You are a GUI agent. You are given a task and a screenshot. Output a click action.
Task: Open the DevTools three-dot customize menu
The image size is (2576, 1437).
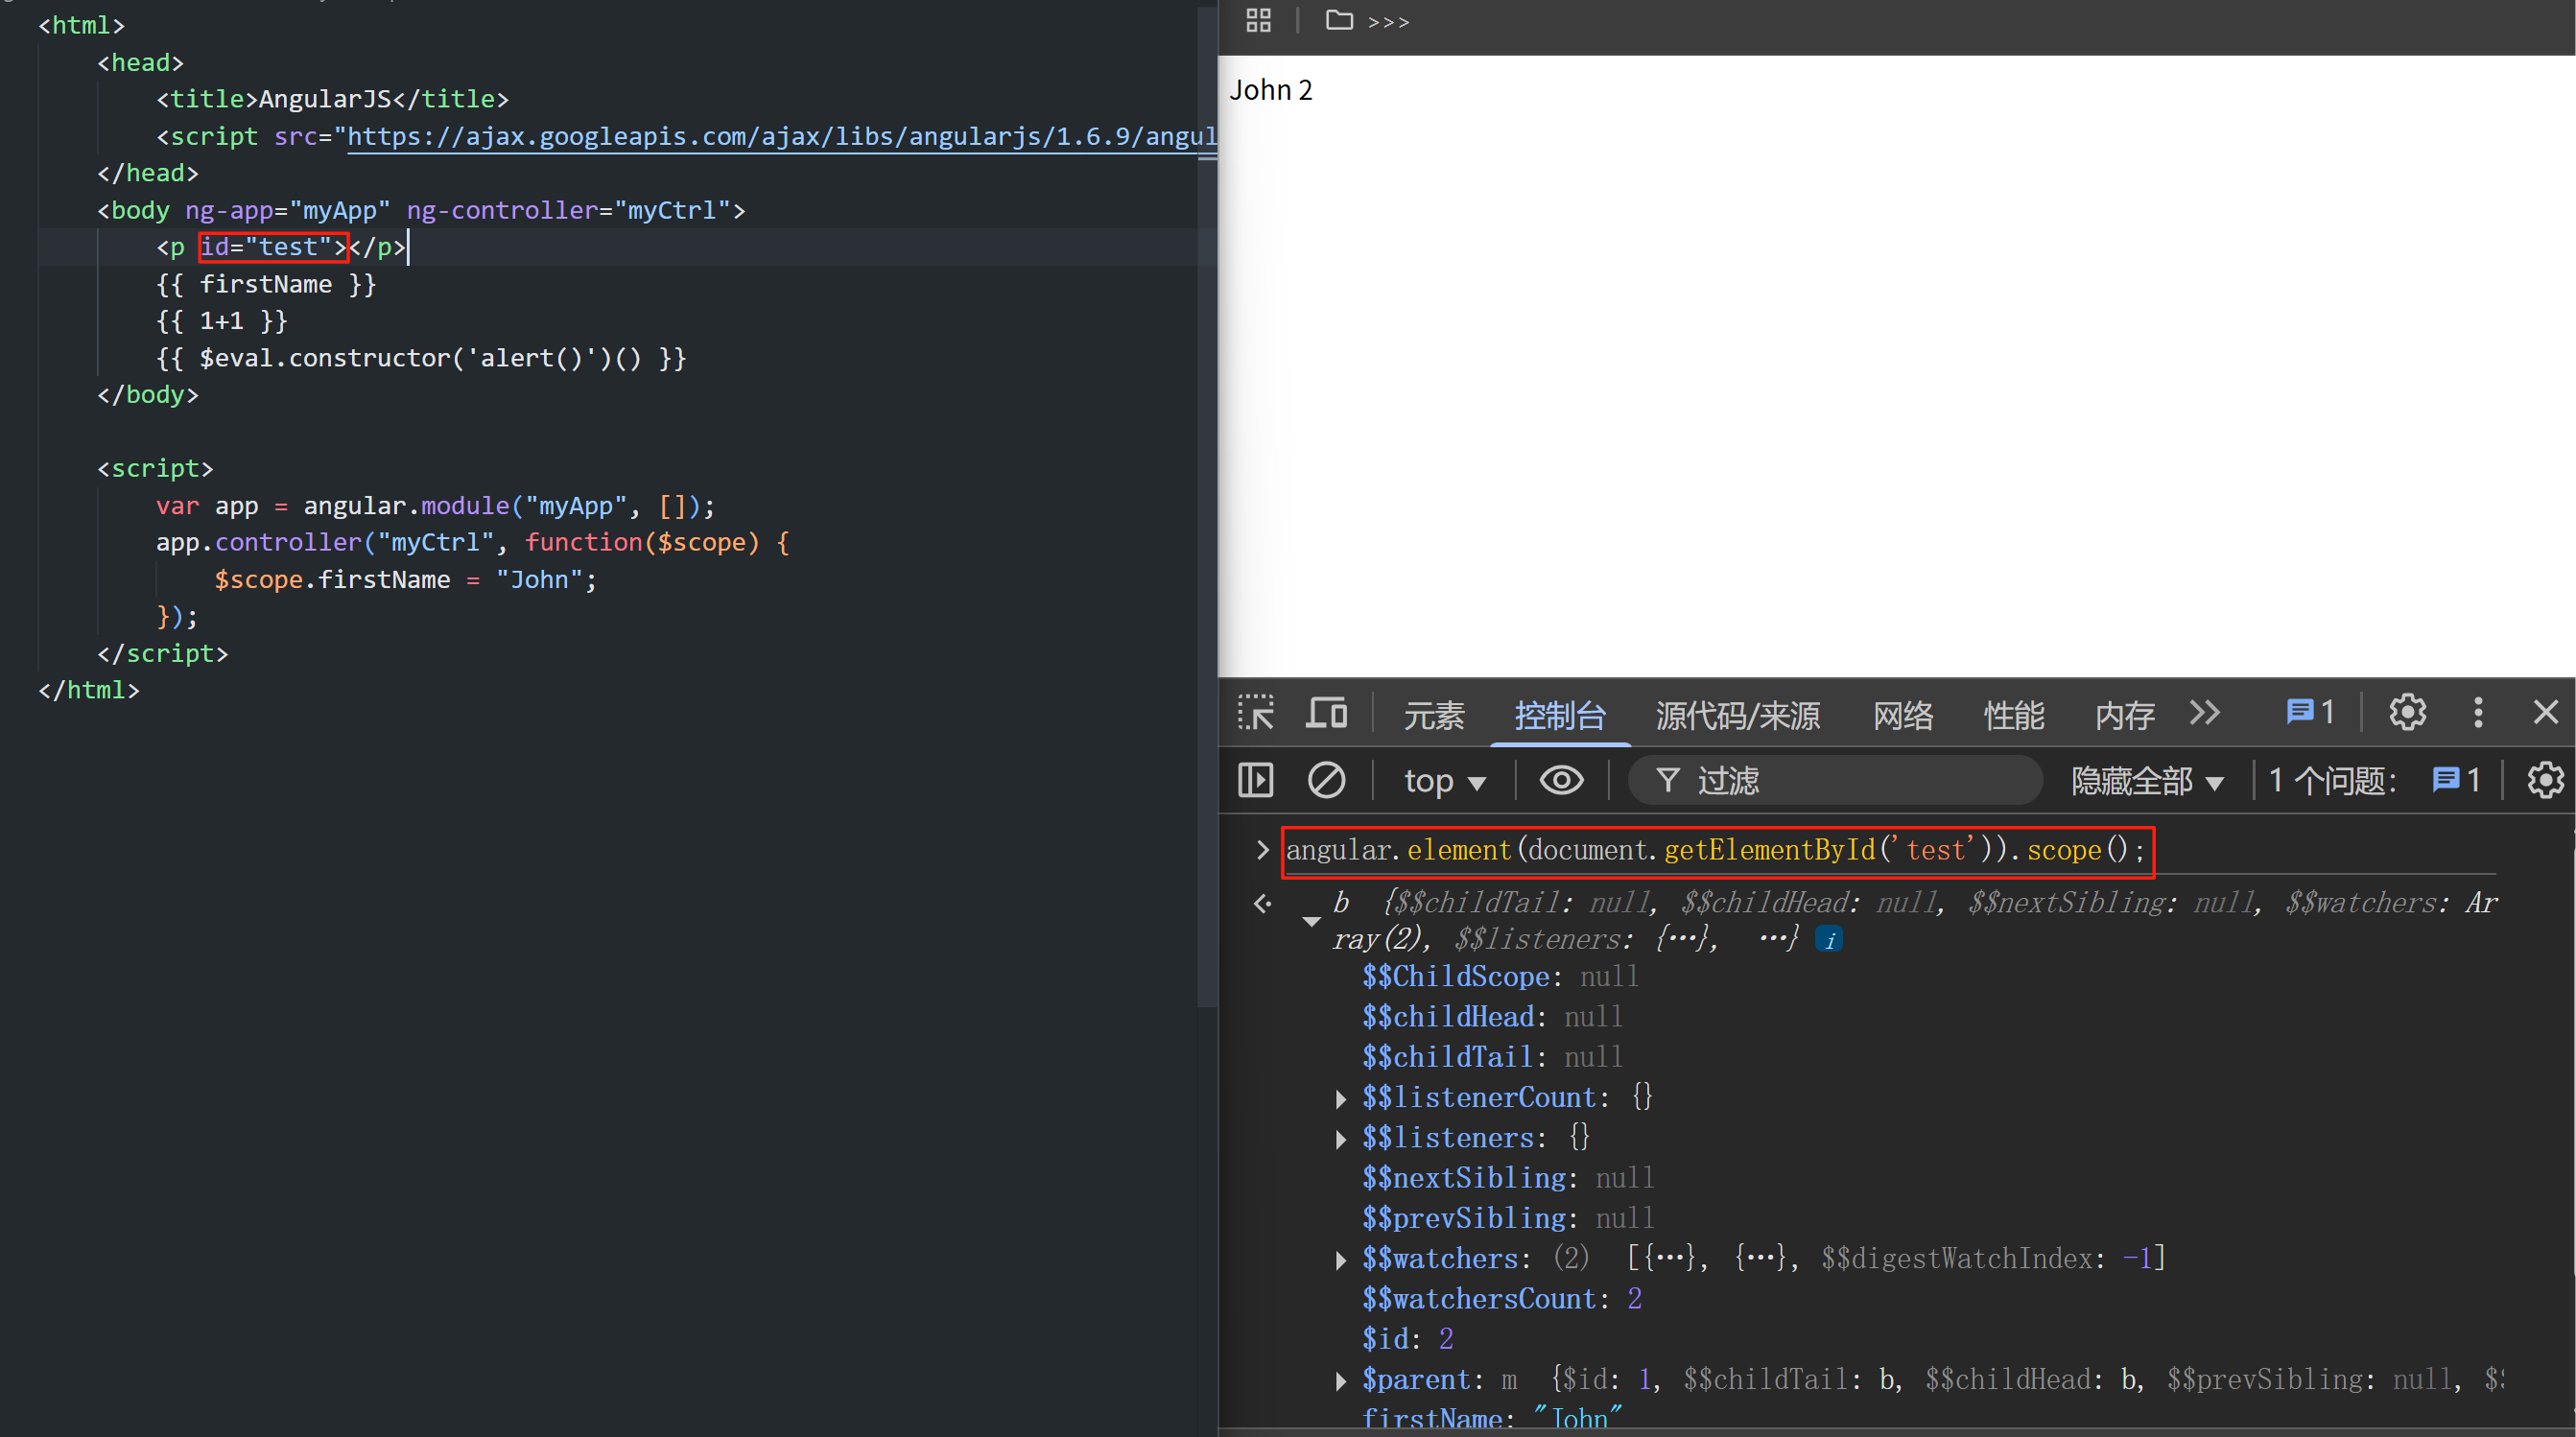click(x=2477, y=713)
